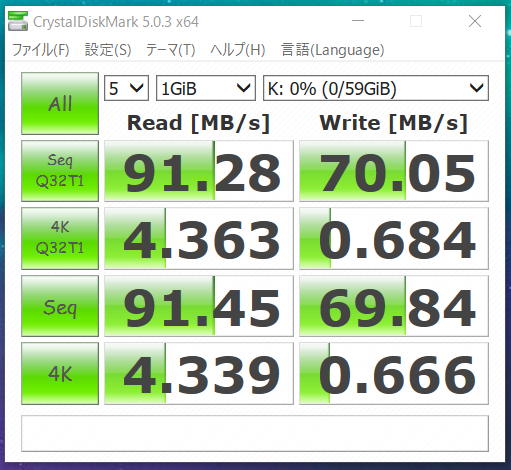Minimize the CrystalDiskMark window

358,21
